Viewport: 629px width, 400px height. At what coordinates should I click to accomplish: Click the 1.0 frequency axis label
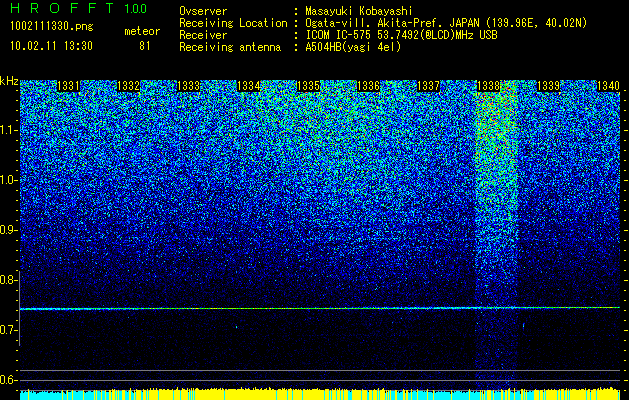coord(8,181)
